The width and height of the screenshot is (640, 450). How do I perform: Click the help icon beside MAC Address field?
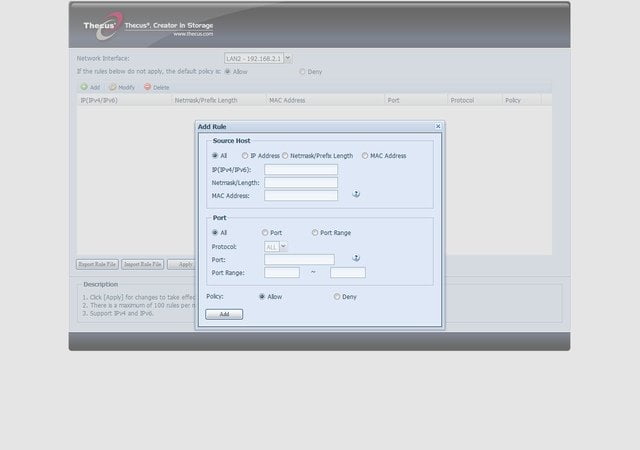click(x=356, y=194)
